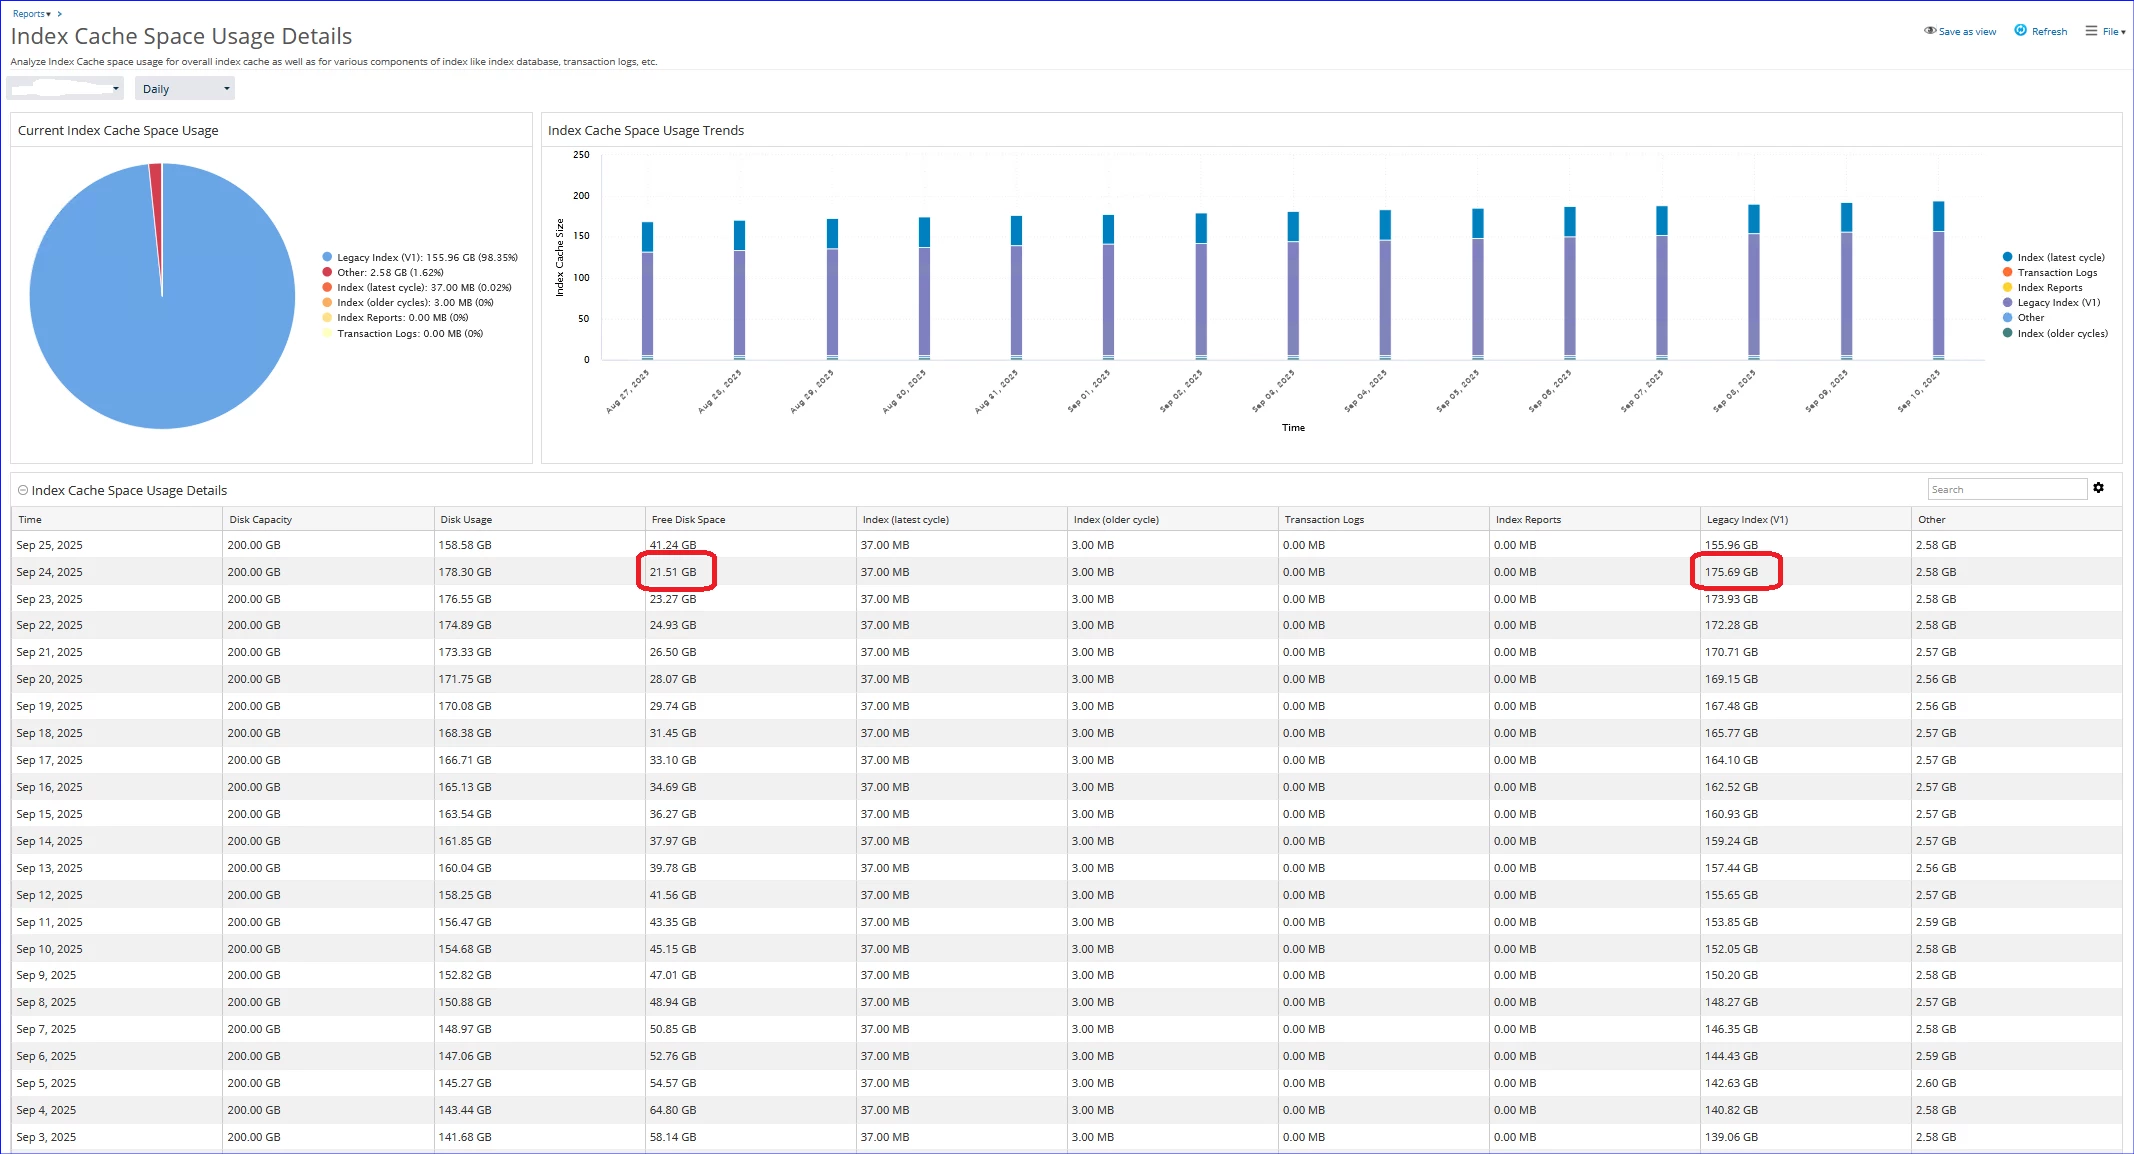Sort by Free Disk Space column header

point(688,520)
